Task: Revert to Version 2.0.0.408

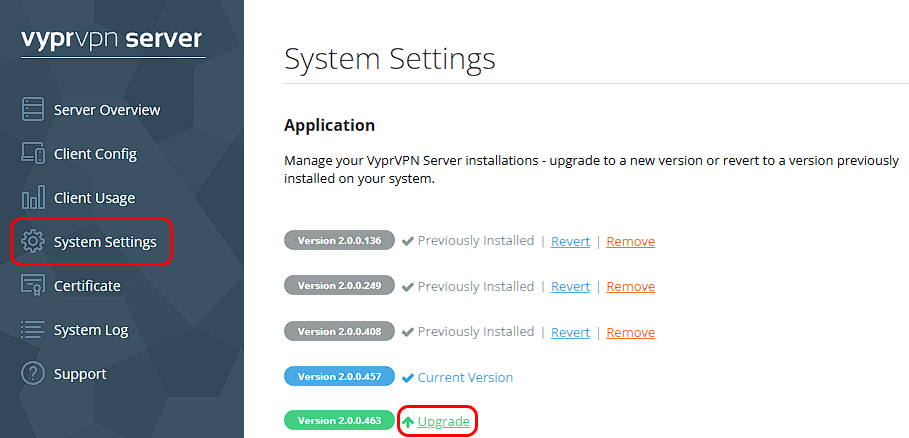Action: (570, 332)
